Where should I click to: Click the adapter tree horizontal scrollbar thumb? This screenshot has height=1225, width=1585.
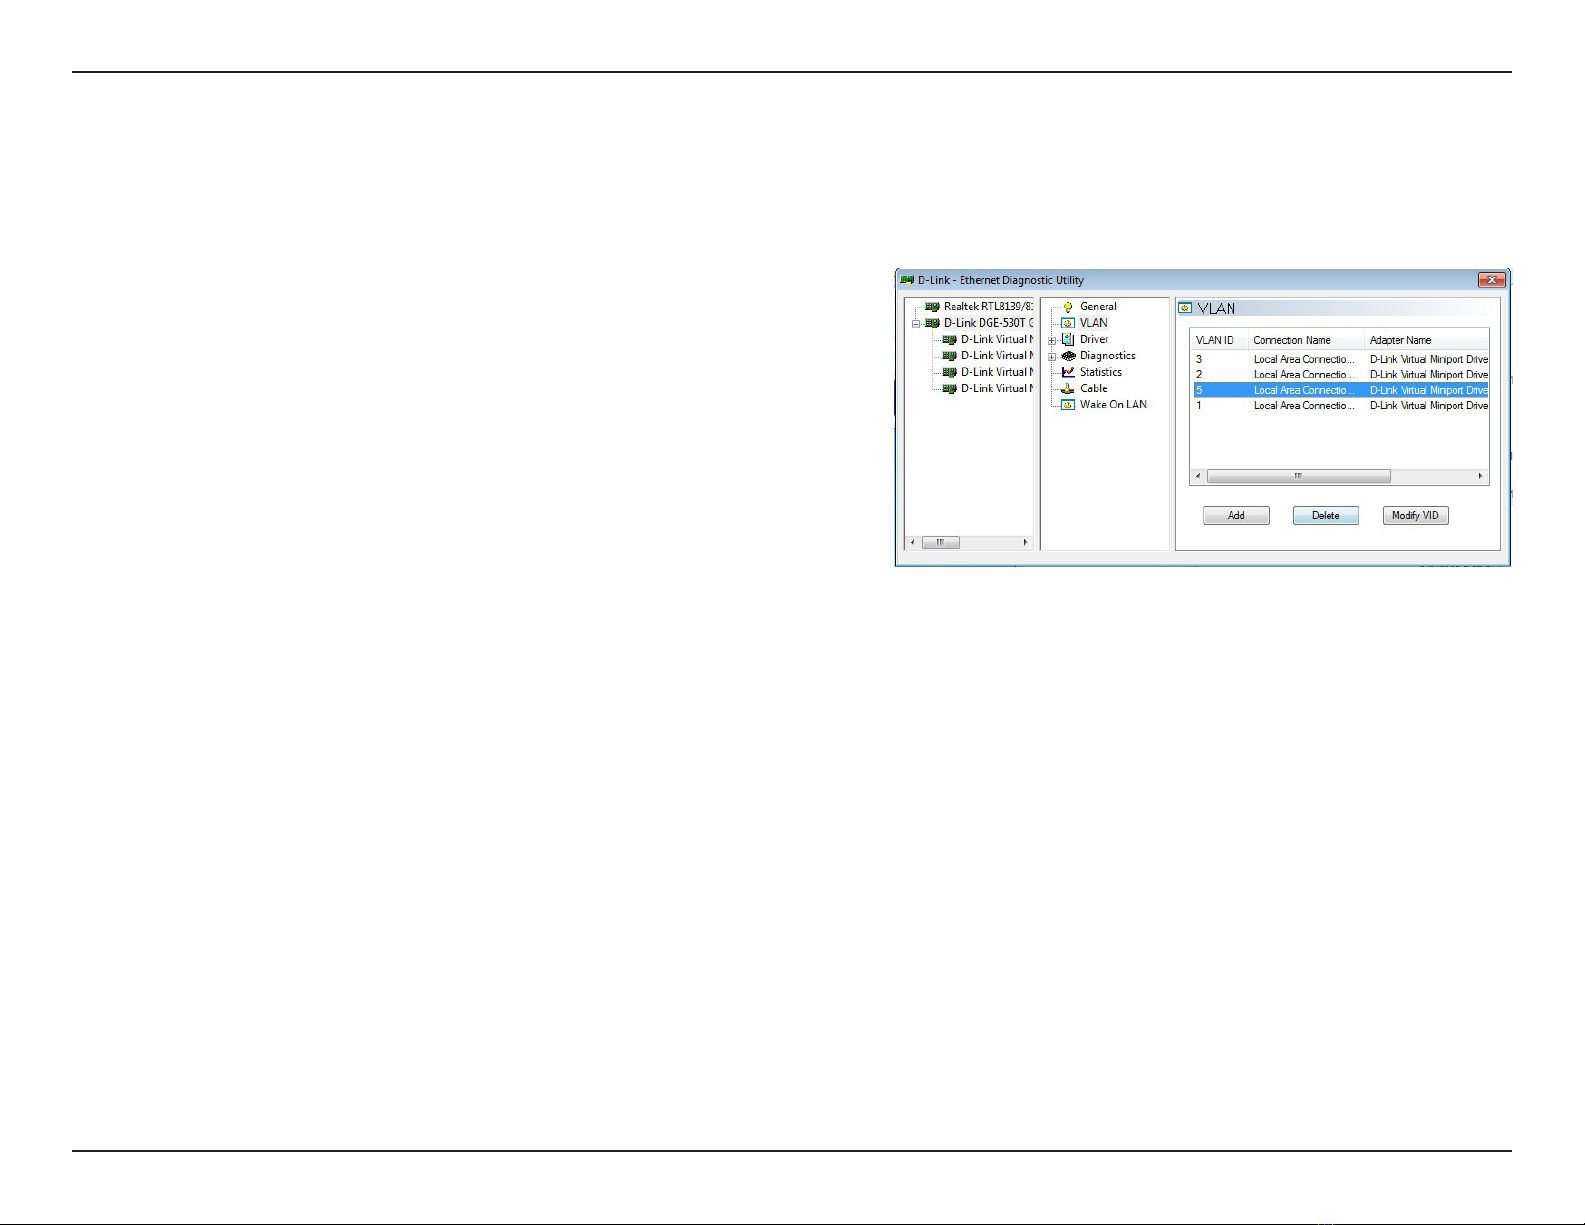(940, 543)
